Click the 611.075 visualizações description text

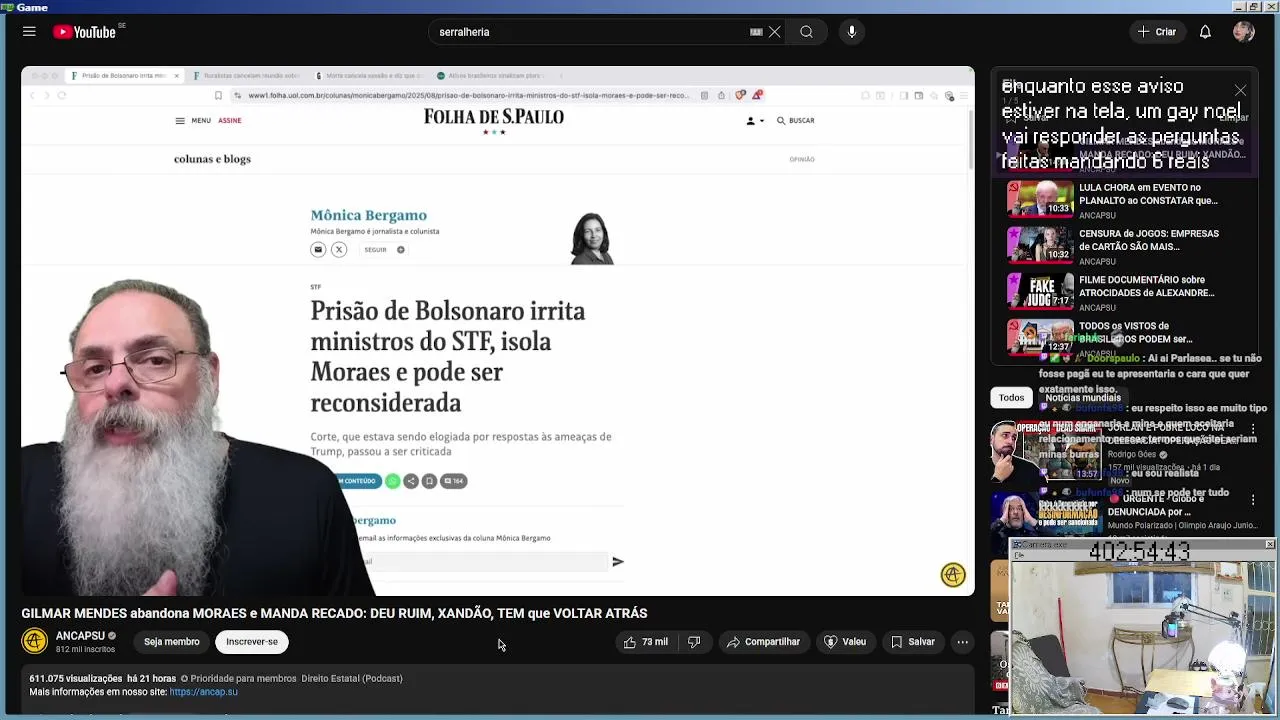click(x=76, y=678)
